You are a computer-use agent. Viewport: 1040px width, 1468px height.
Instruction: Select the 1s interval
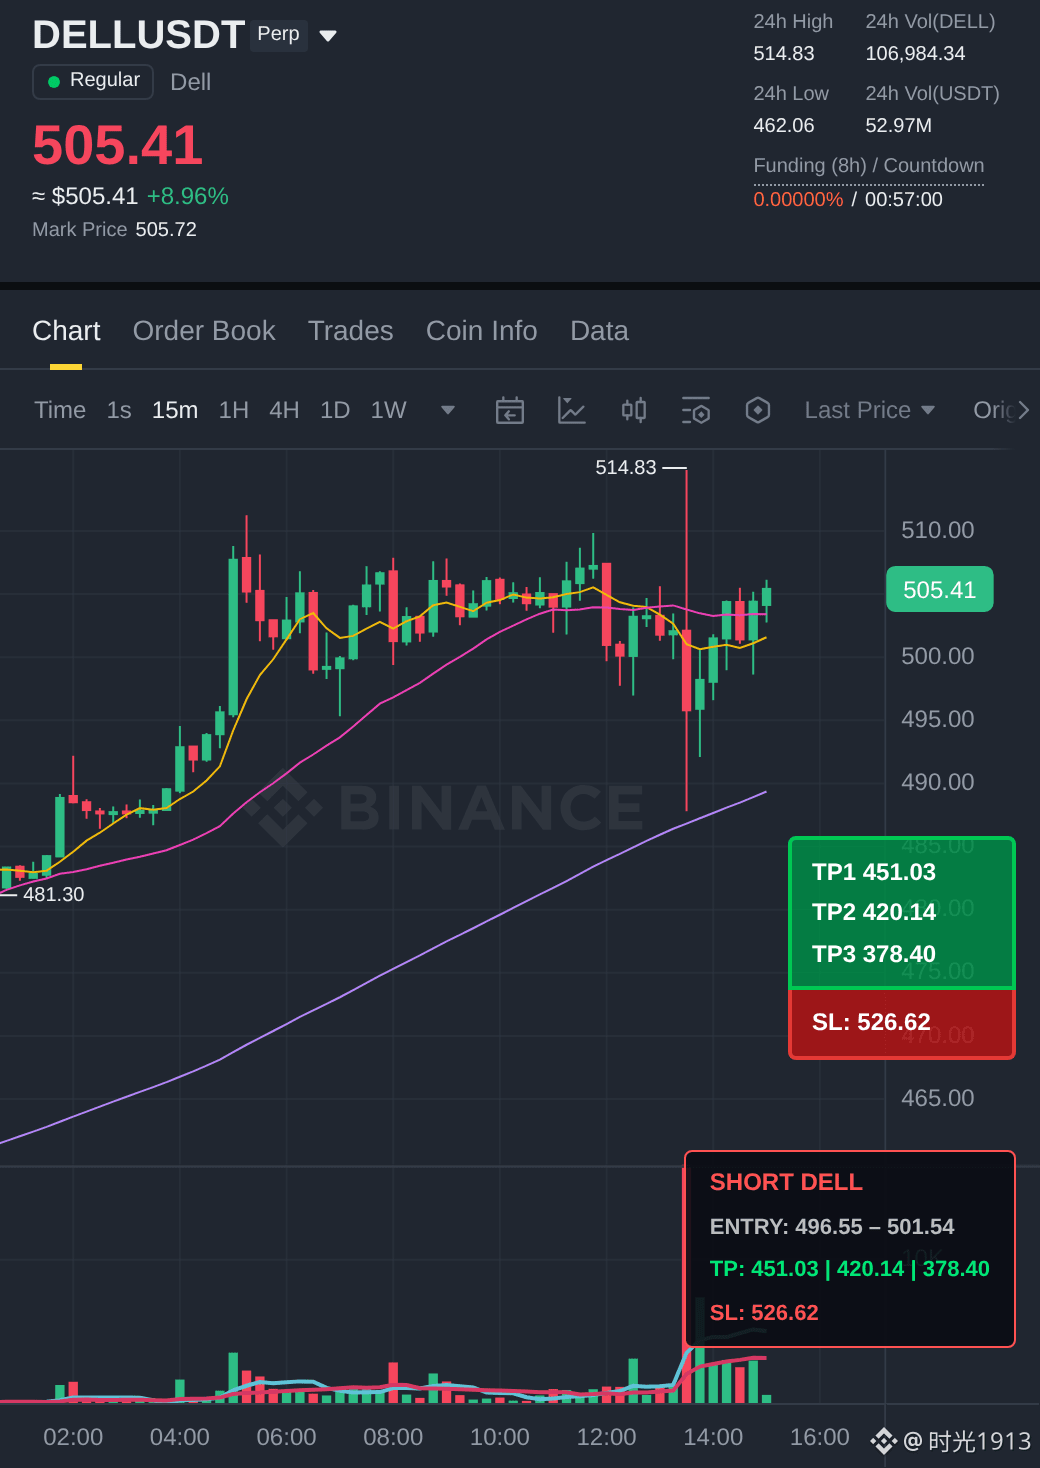[x=119, y=410]
